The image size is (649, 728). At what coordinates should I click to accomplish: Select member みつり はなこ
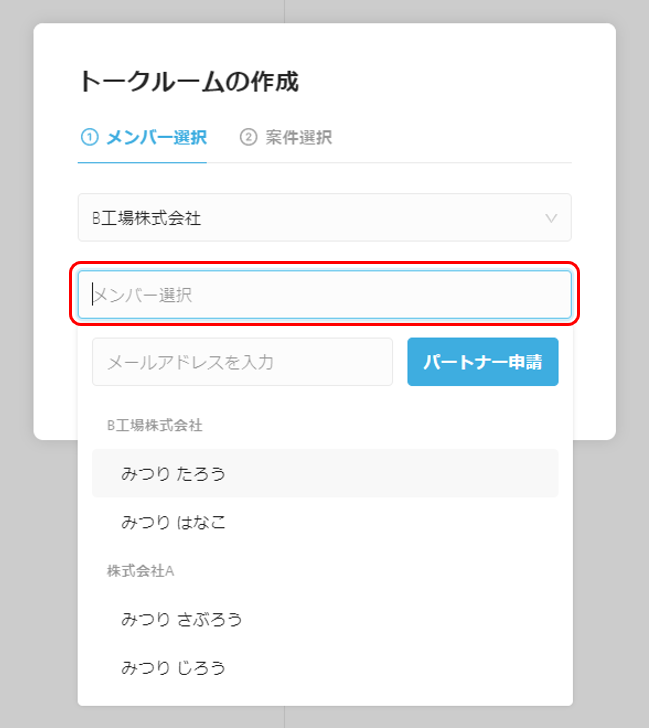(325, 522)
